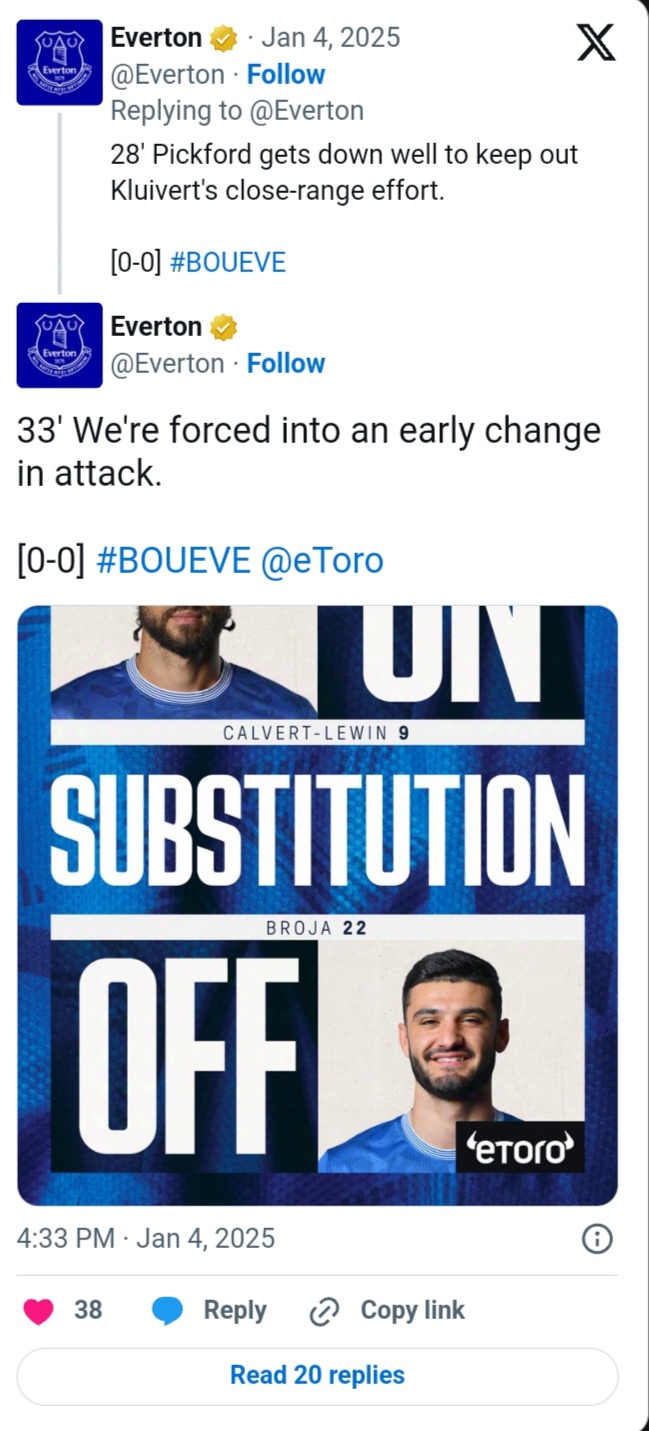Click the heart like icon
Image resolution: width=649 pixels, height=1431 pixels.
click(x=38, y=1311)
